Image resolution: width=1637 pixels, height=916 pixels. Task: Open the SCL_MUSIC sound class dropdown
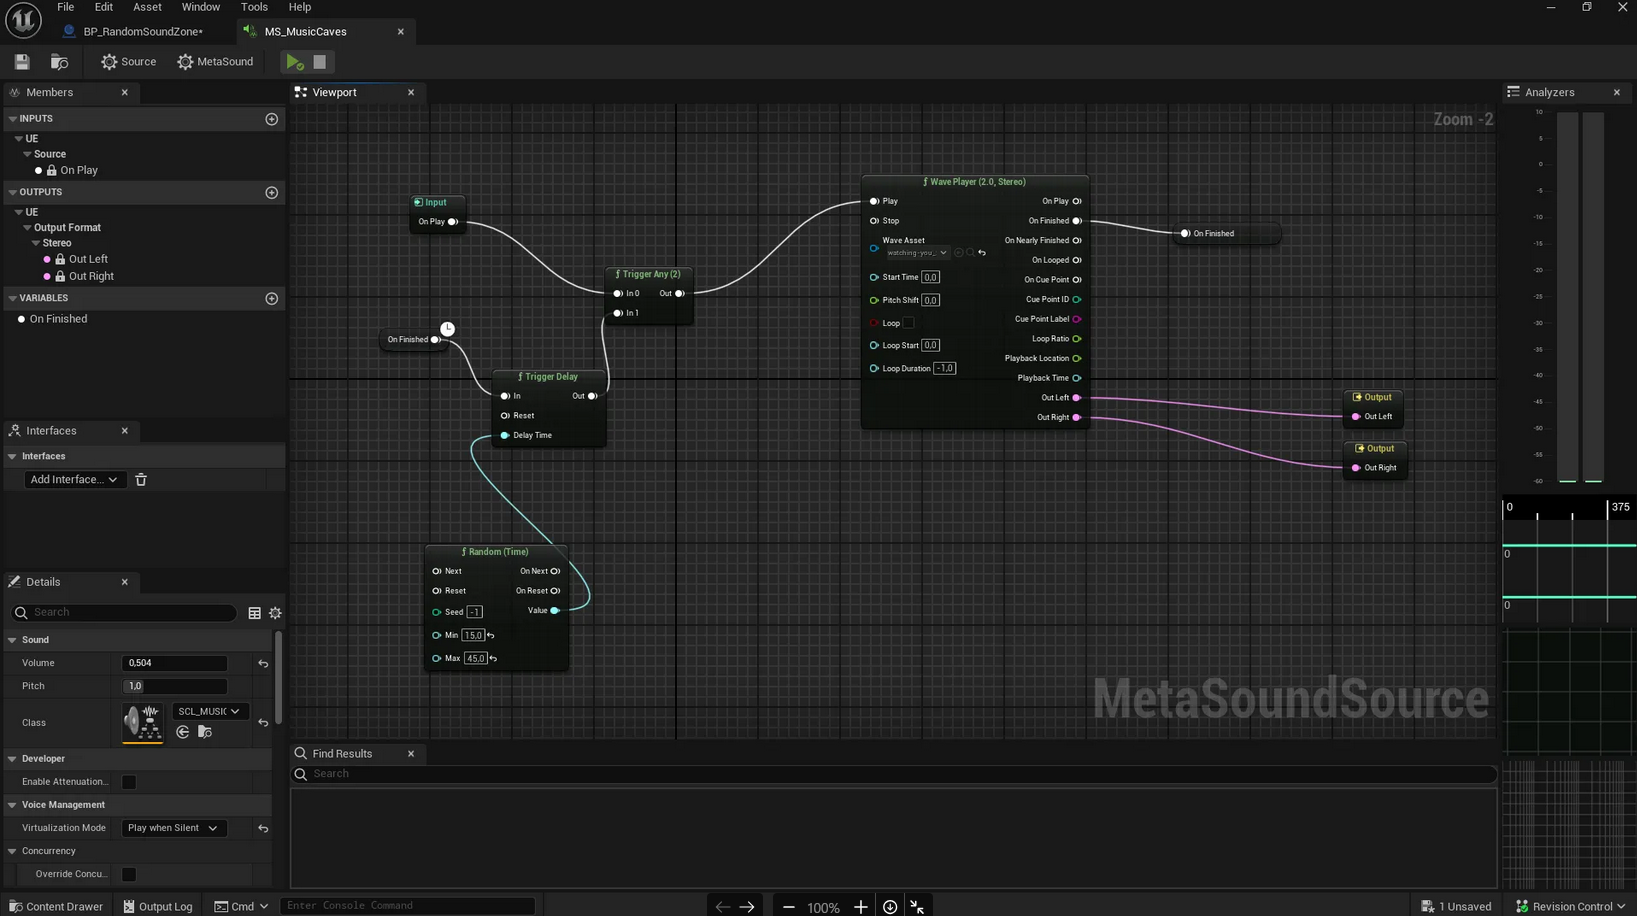tap(209, 712)
